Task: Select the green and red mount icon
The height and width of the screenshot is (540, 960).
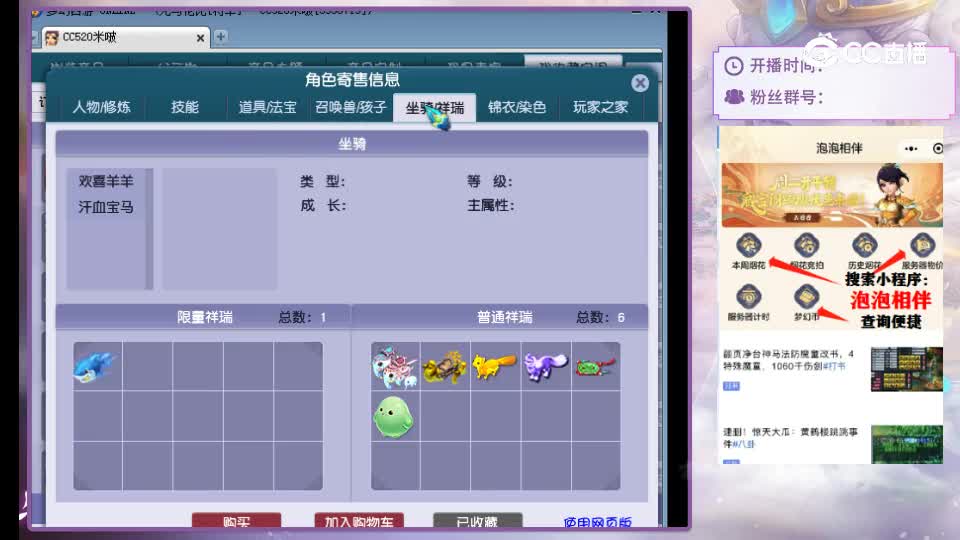Action: (595, 367)
